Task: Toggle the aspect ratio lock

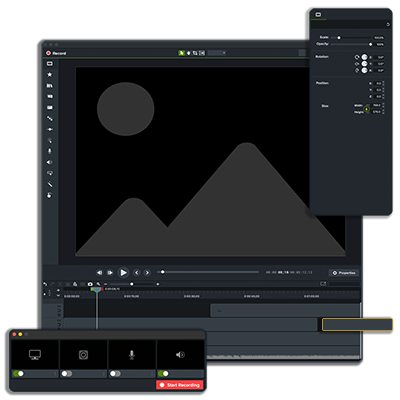Action: [367, 109]
